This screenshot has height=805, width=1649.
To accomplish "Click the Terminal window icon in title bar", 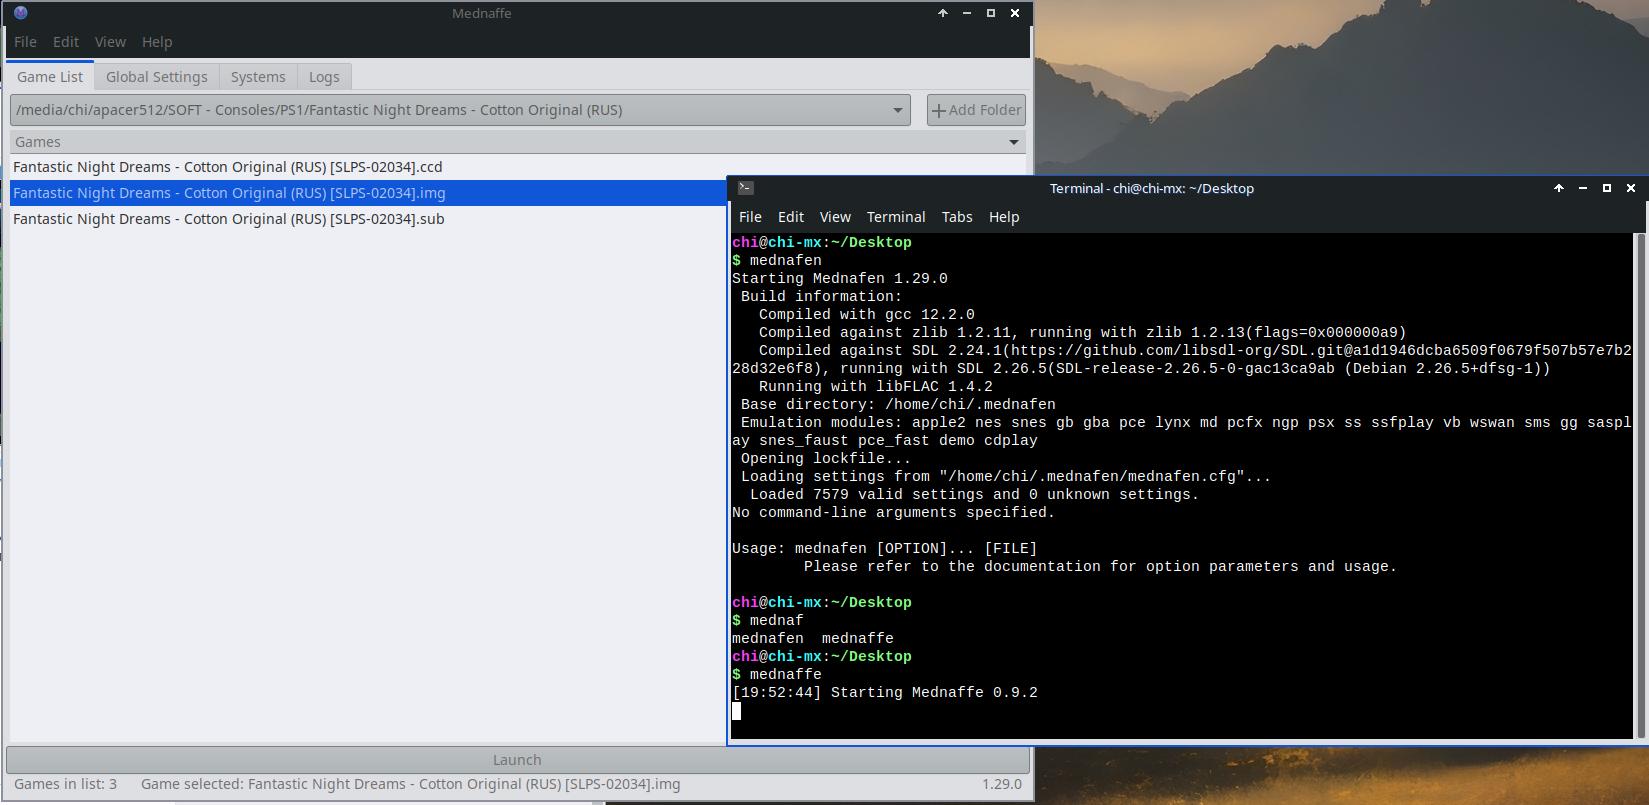I will coord(745,188).
